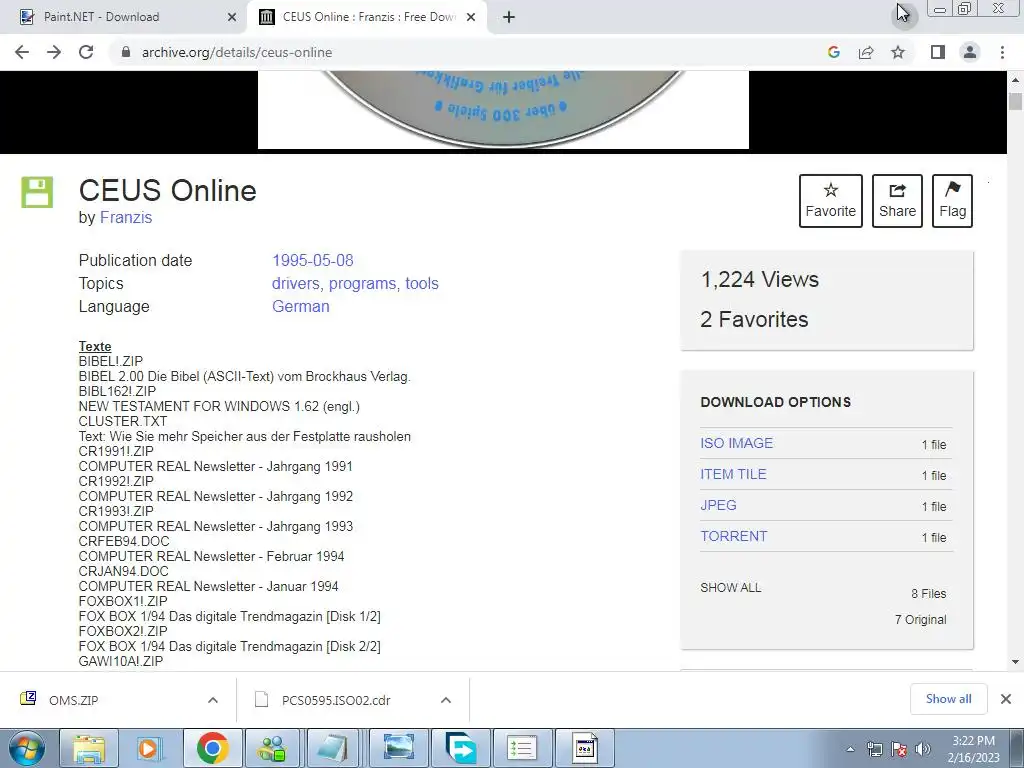Open a new browser tab
The image size is (1024, 768).
509,17
